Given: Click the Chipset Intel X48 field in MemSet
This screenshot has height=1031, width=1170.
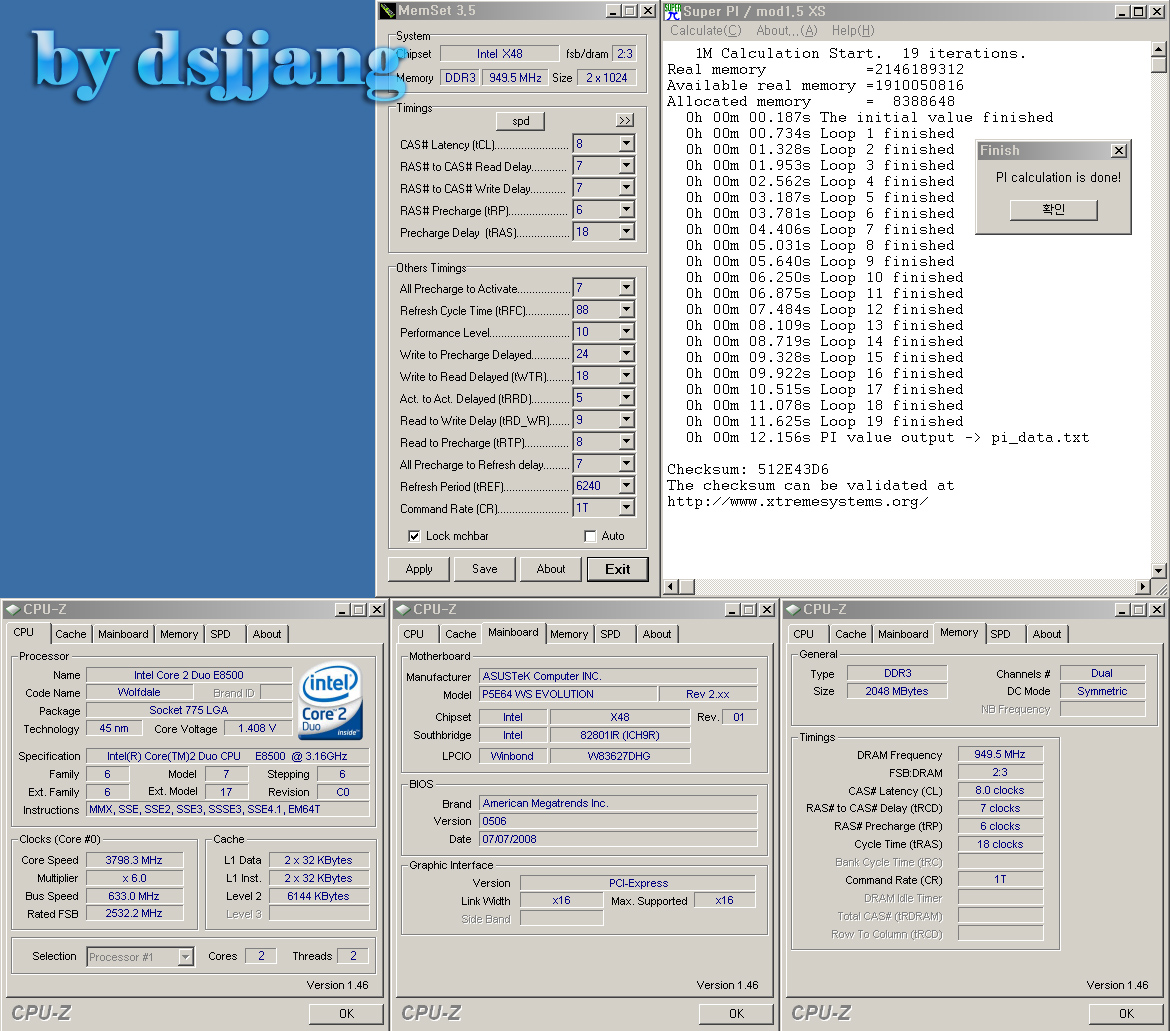Looking at the screenshot, I should pos(499,54).
